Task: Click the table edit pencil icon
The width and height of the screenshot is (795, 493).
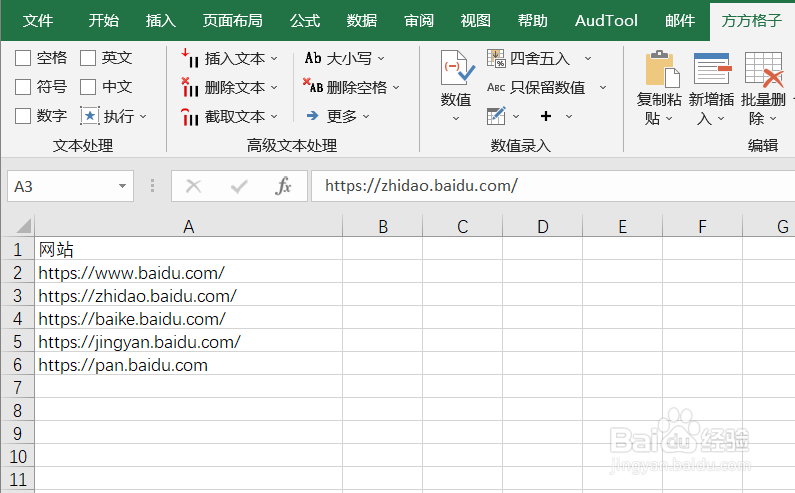Action: click(496, 116)
